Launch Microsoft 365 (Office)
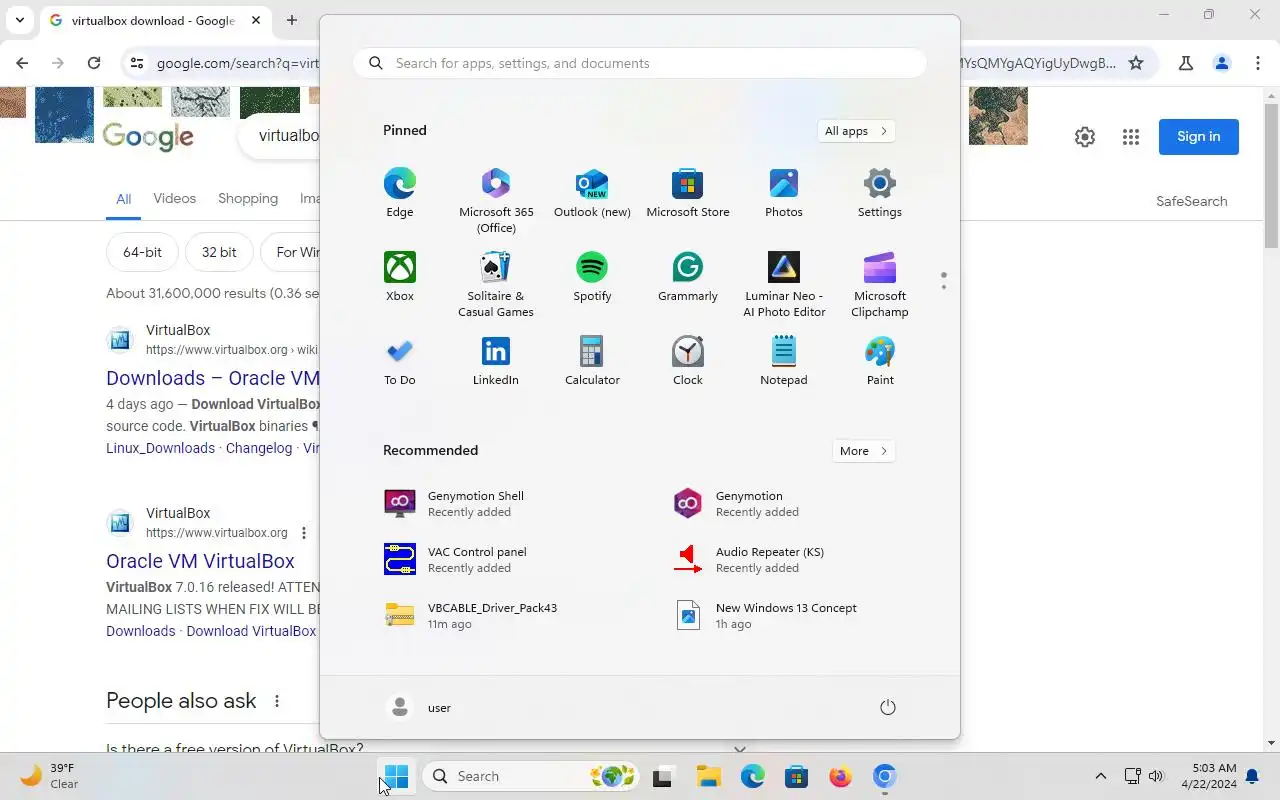This screenshot has height=800, width=1280. coord(496,200)
